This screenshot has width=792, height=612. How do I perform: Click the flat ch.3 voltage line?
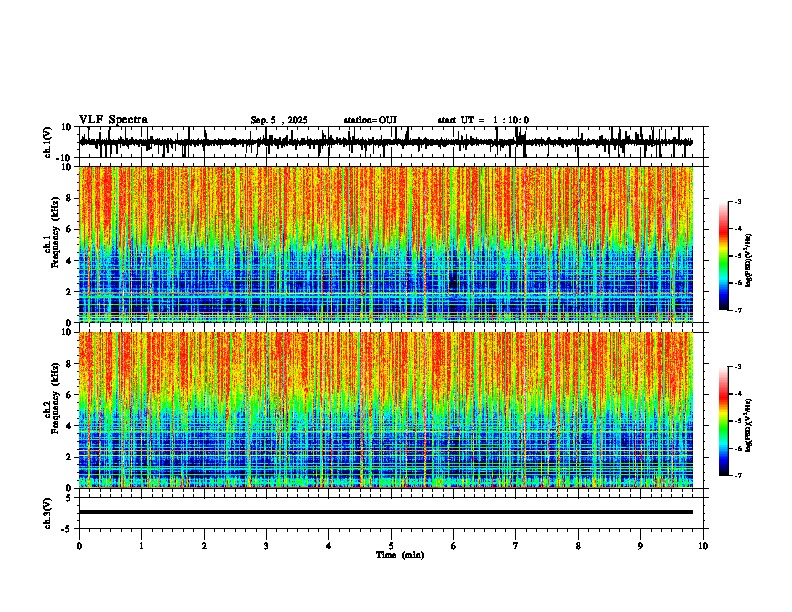click(x=385, y=512)
